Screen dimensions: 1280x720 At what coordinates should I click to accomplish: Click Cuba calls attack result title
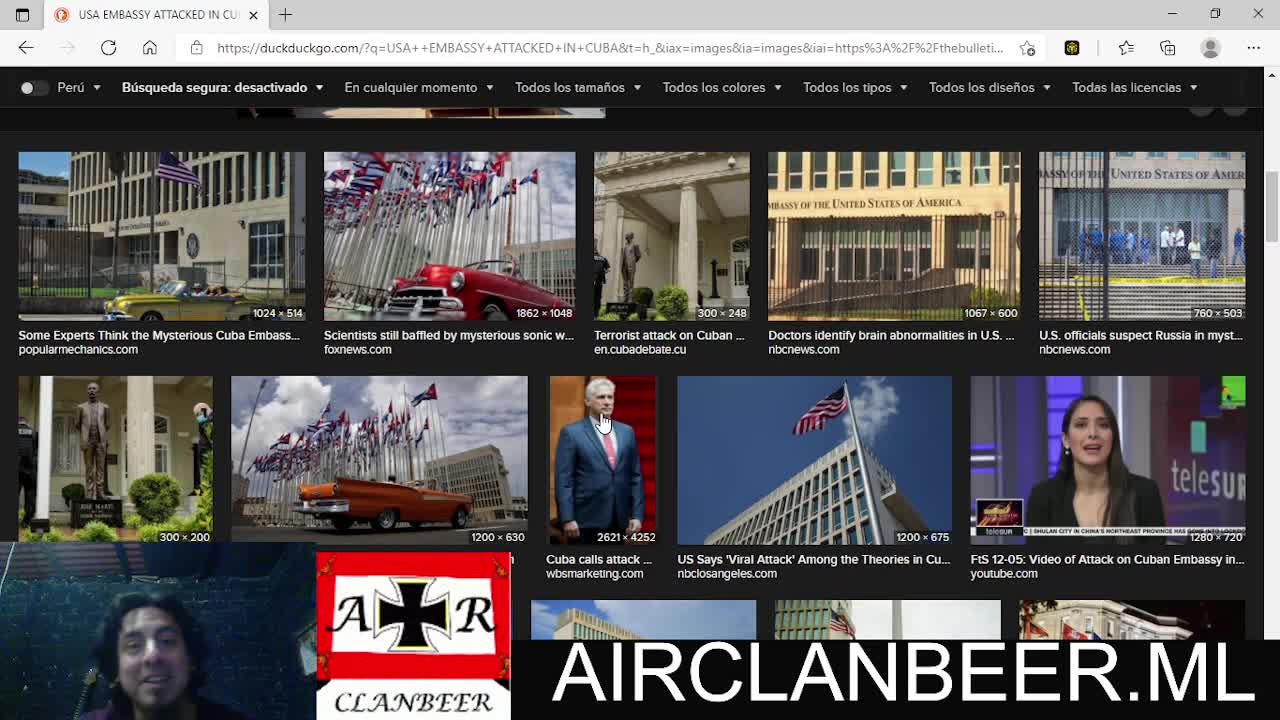tap(599, 559)
